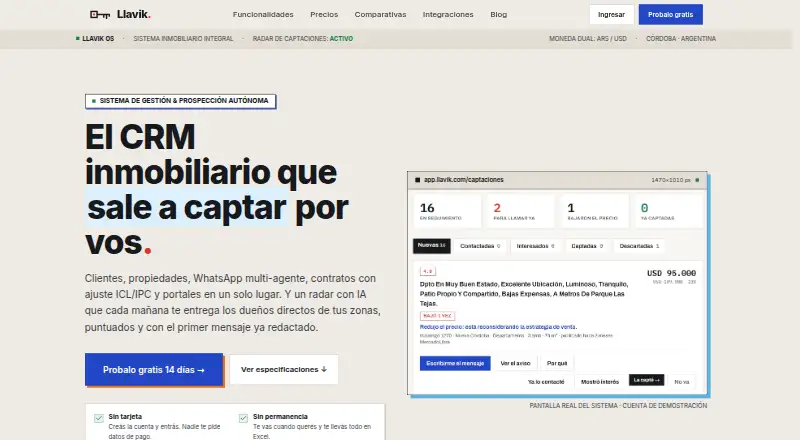Visit the Blog link

[498, 14]
